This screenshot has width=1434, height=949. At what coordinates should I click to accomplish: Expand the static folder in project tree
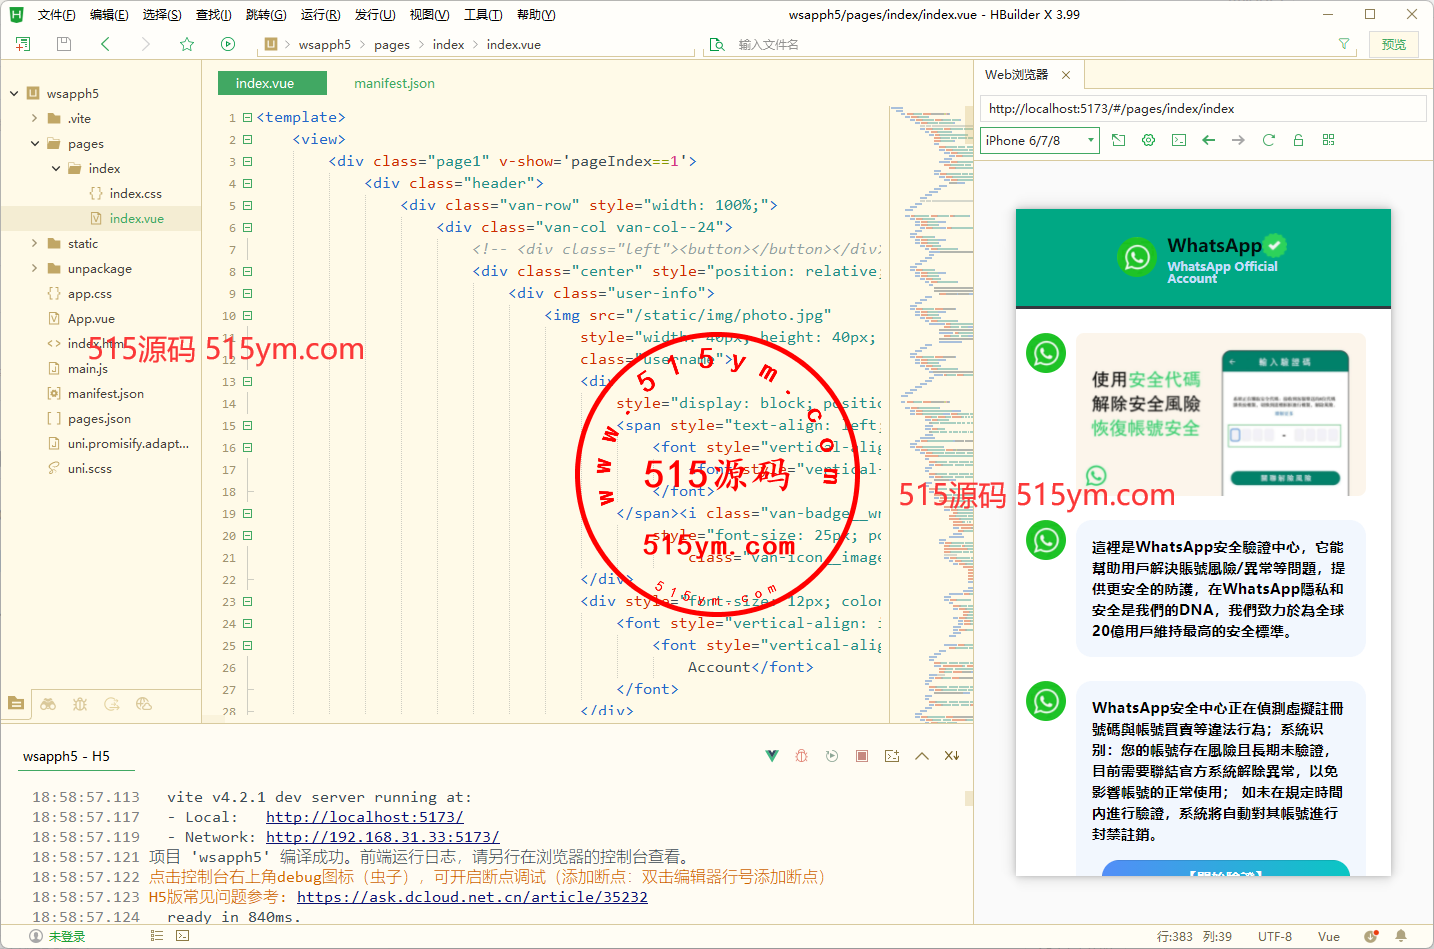pos(35,243)
